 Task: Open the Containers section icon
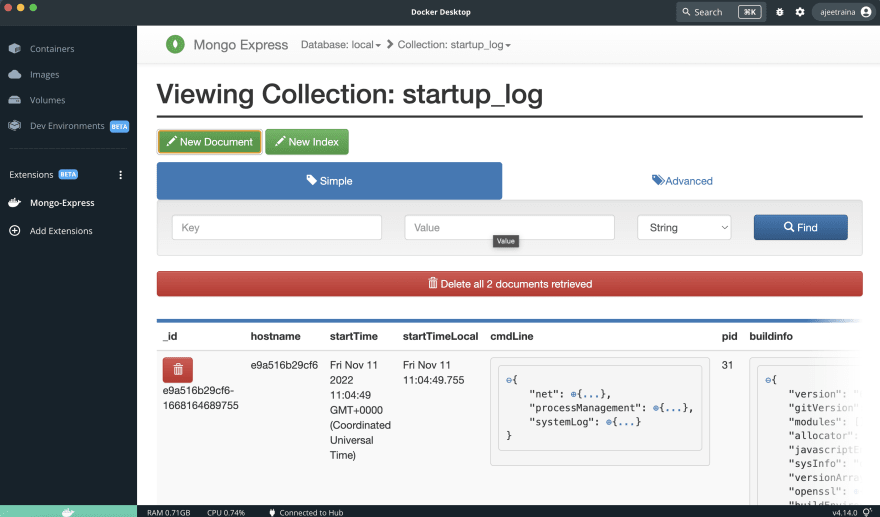[x=15, y=48]
